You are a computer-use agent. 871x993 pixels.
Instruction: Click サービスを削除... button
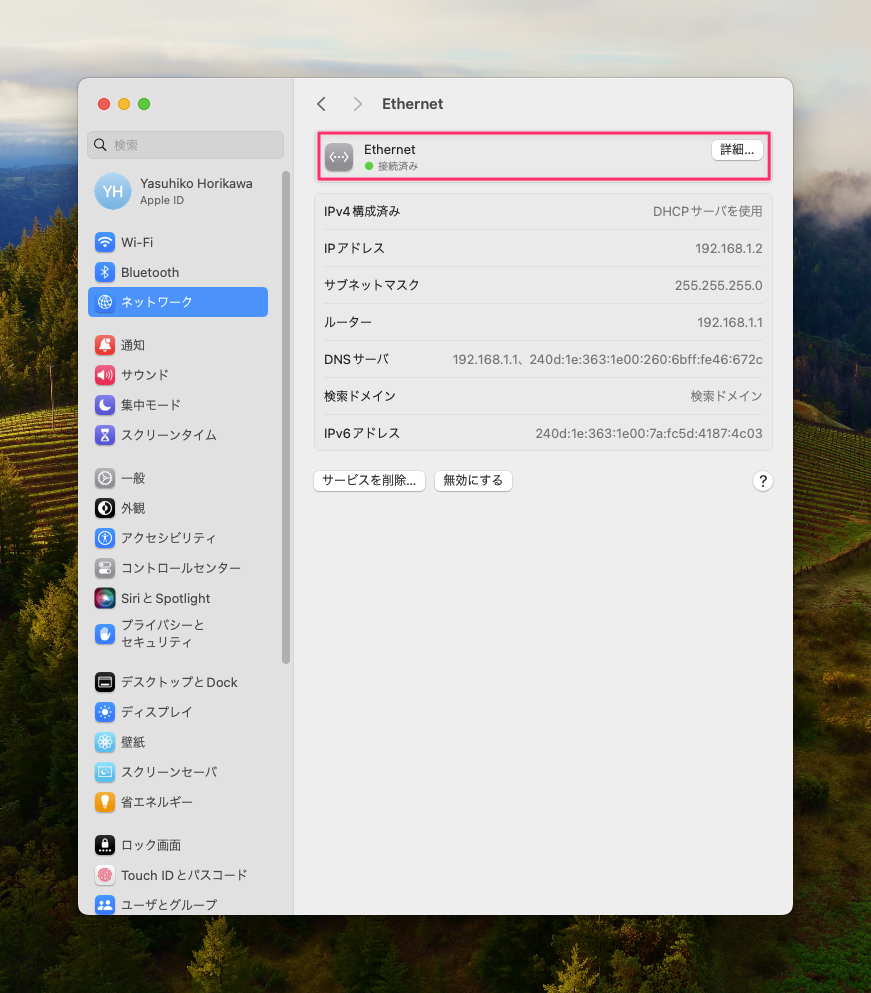click(x=370, y=480)
